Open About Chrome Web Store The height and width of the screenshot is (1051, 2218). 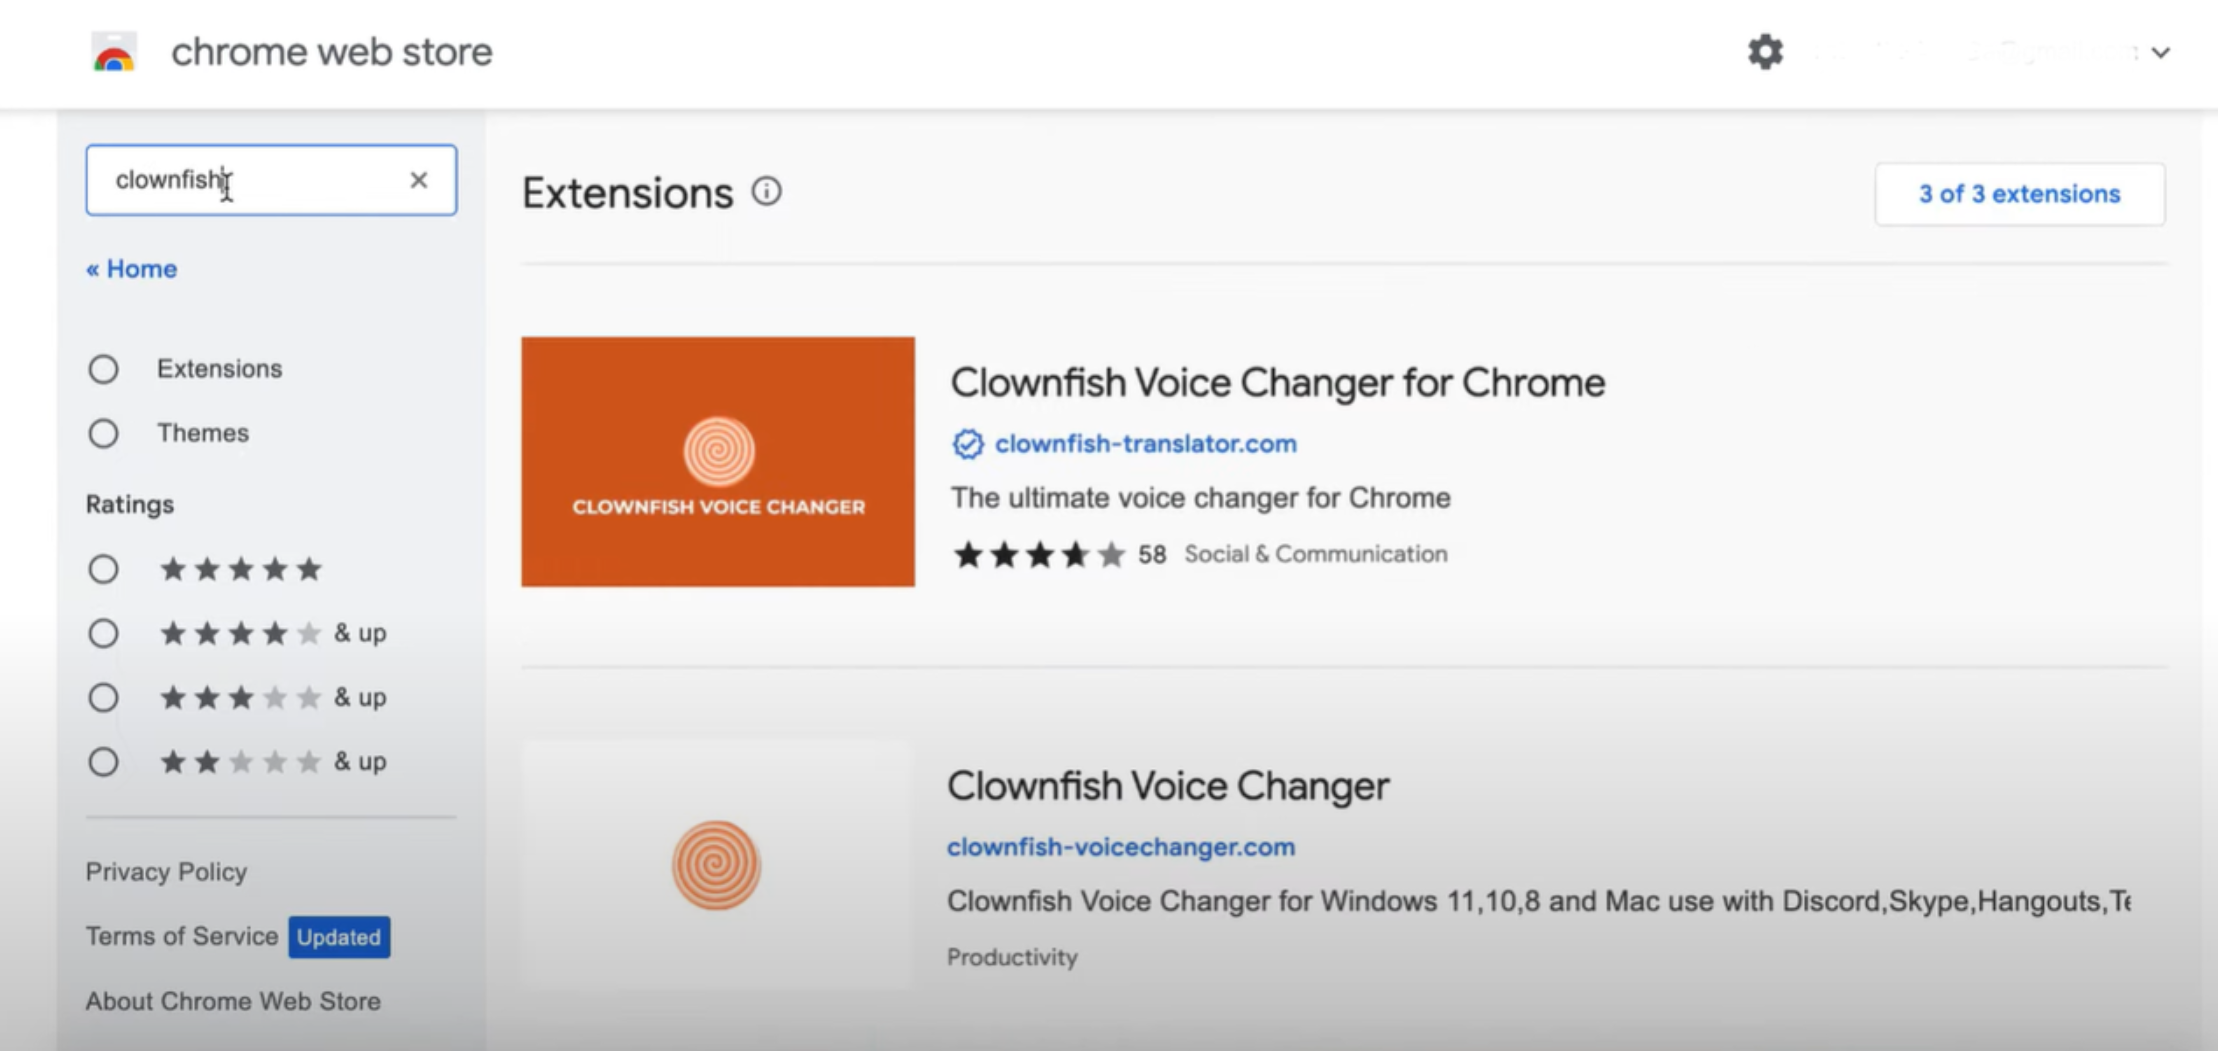233,1000
